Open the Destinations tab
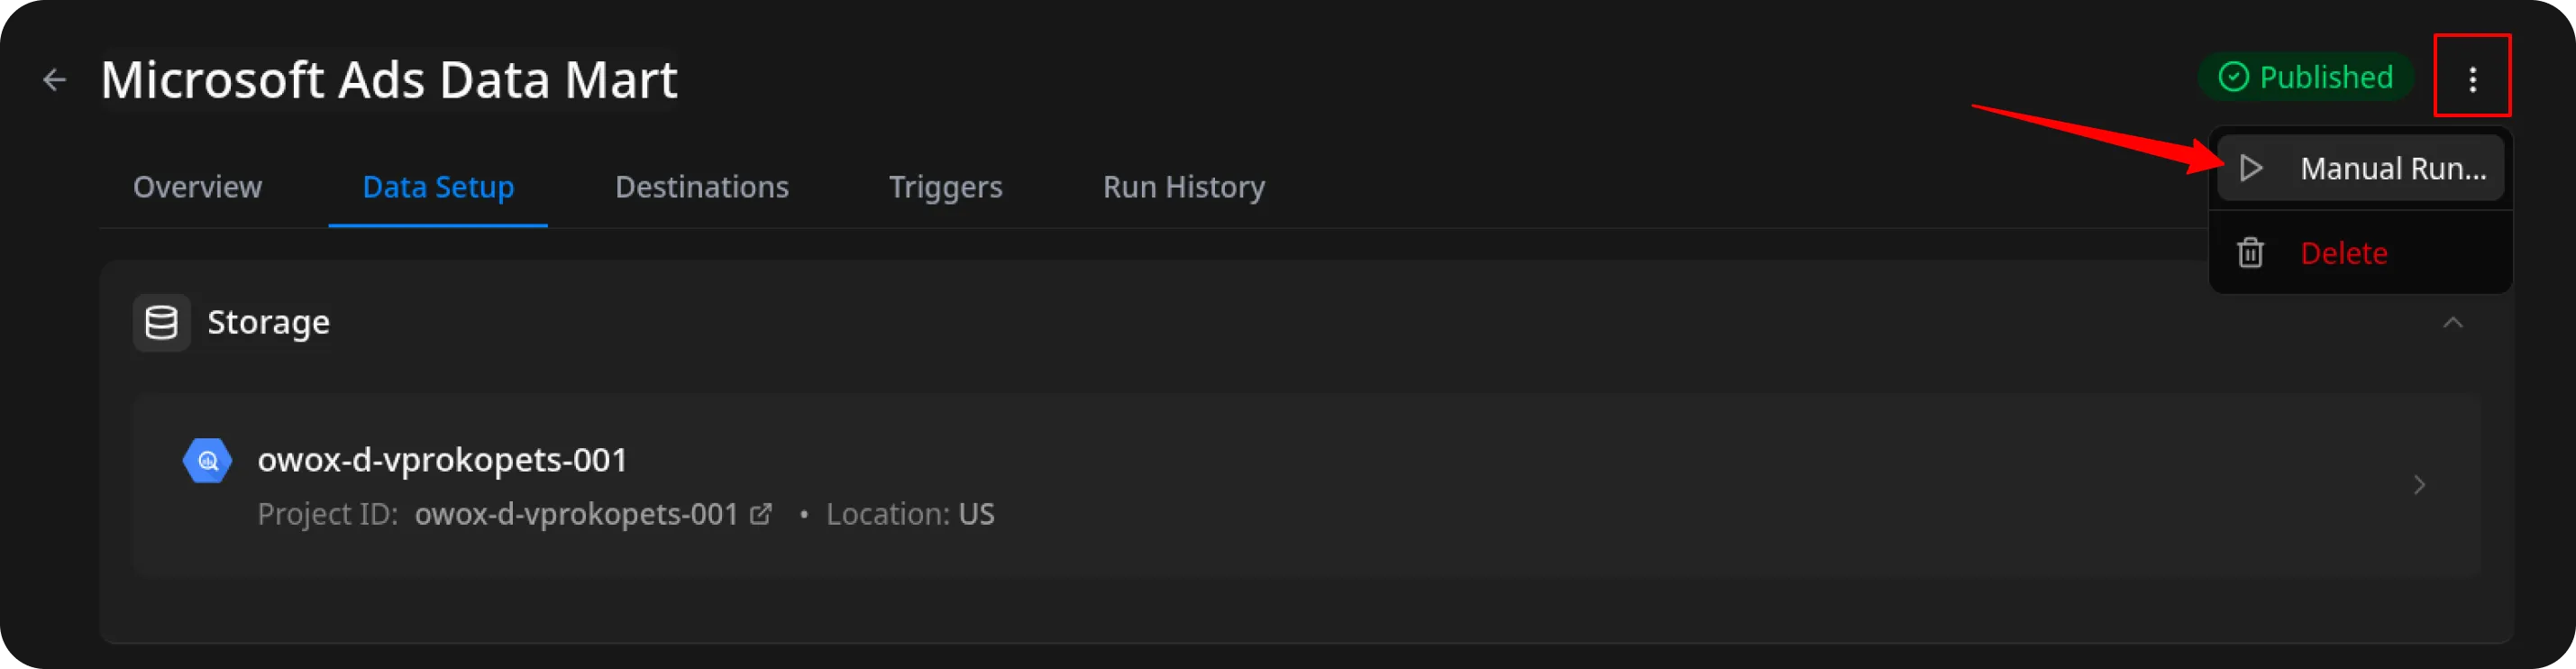The image size is (2576, 669). point(701,187)
